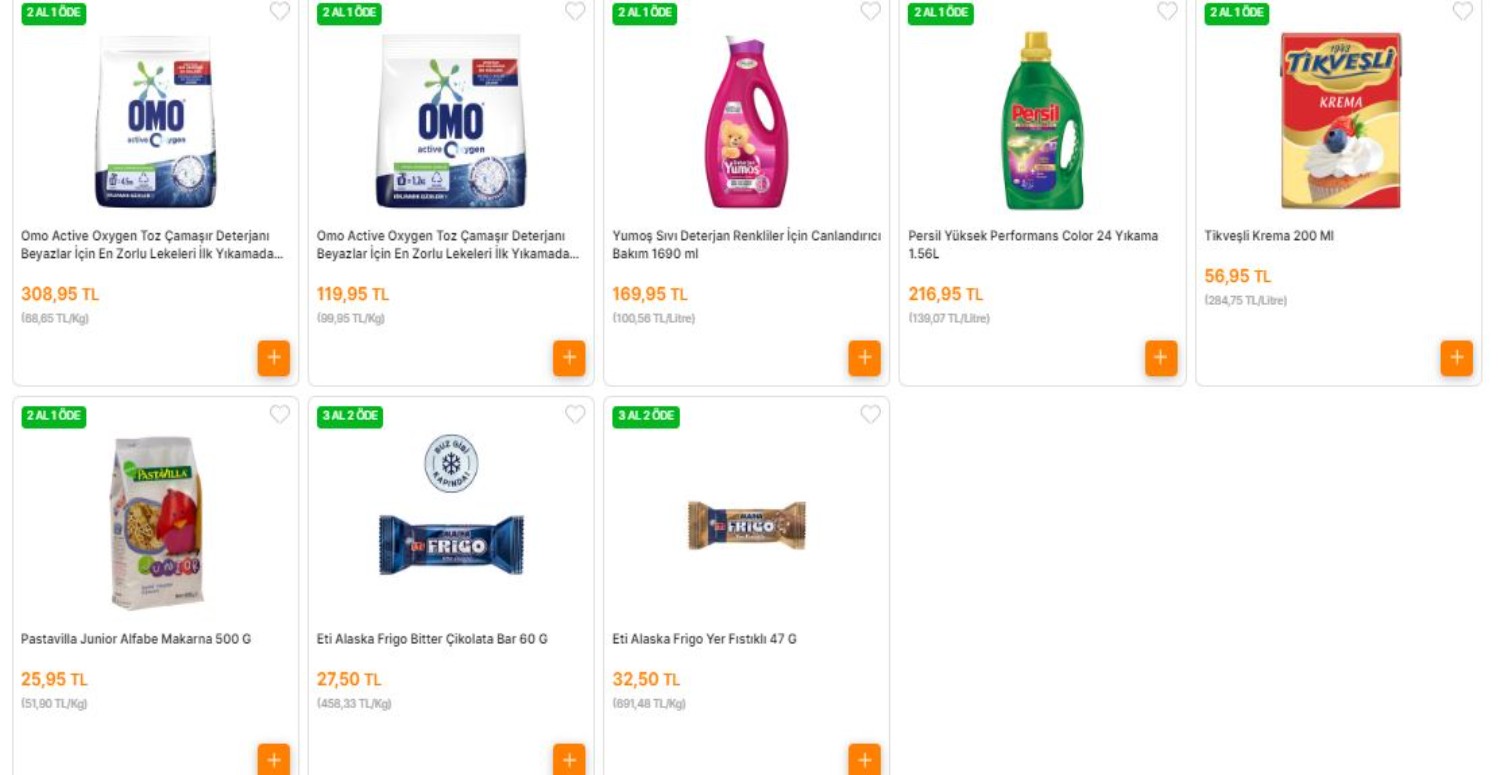This screenshot has width=1500, height=775.
Task: Add Yumoş Sıvı Deterjan to cart
Action: [x=862, y=357]
